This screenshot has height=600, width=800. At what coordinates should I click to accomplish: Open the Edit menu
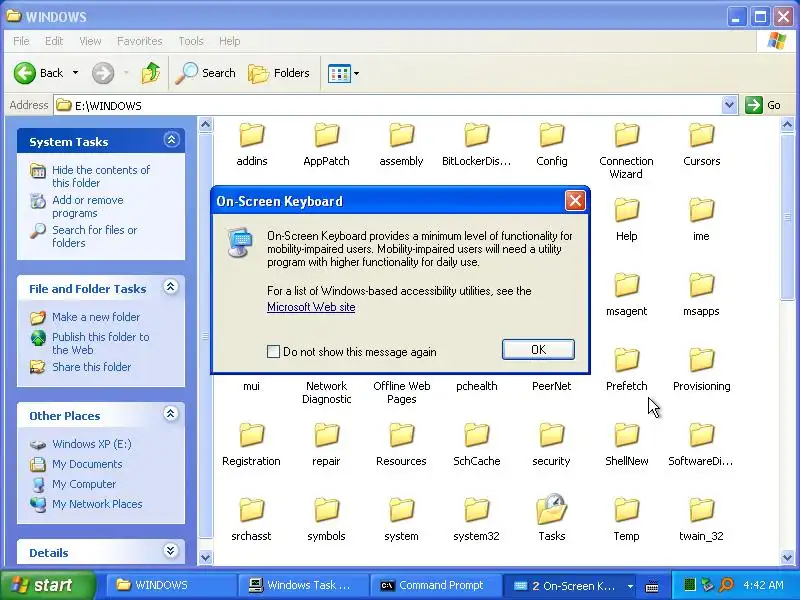[54, 41]
